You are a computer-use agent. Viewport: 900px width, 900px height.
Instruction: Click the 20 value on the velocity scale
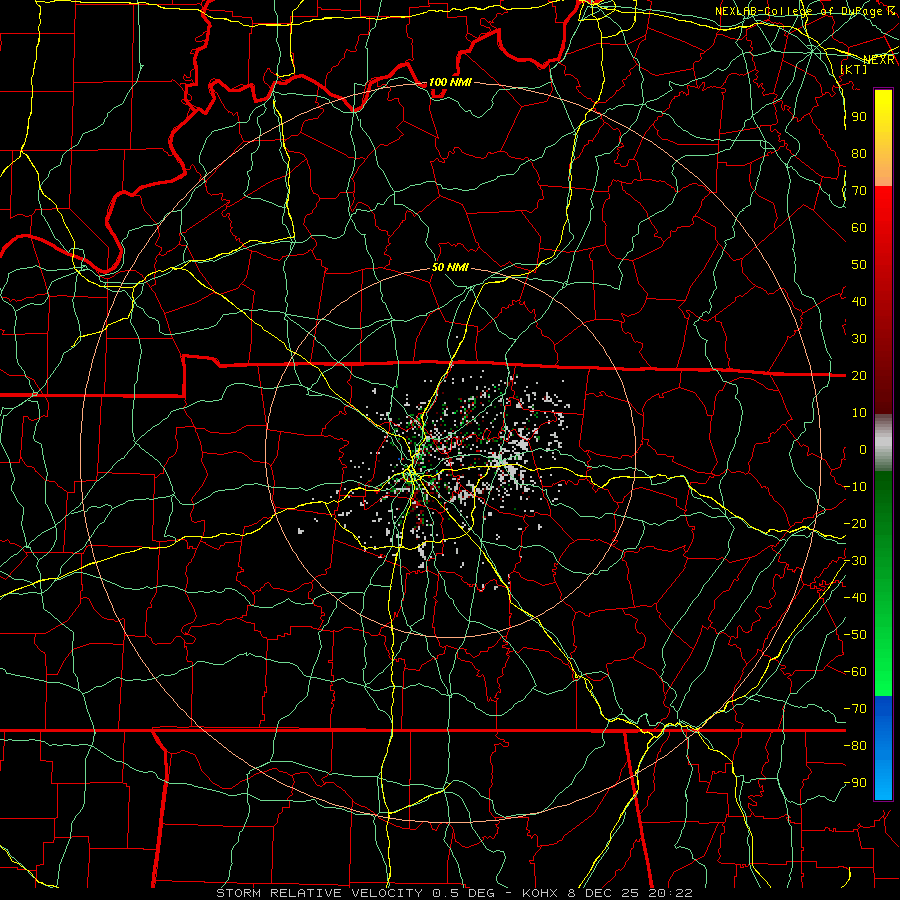coord(859,376)
